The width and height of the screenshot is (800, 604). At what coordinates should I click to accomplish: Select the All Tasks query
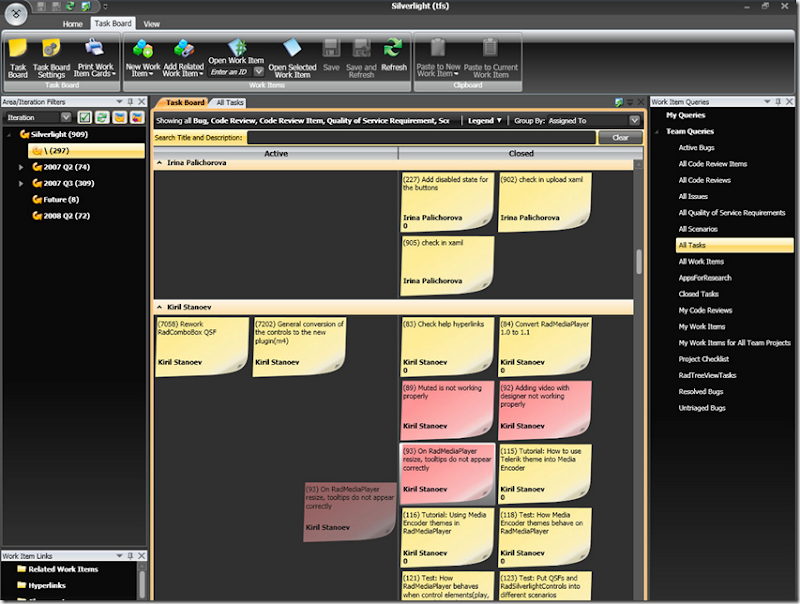pos(735,245)
